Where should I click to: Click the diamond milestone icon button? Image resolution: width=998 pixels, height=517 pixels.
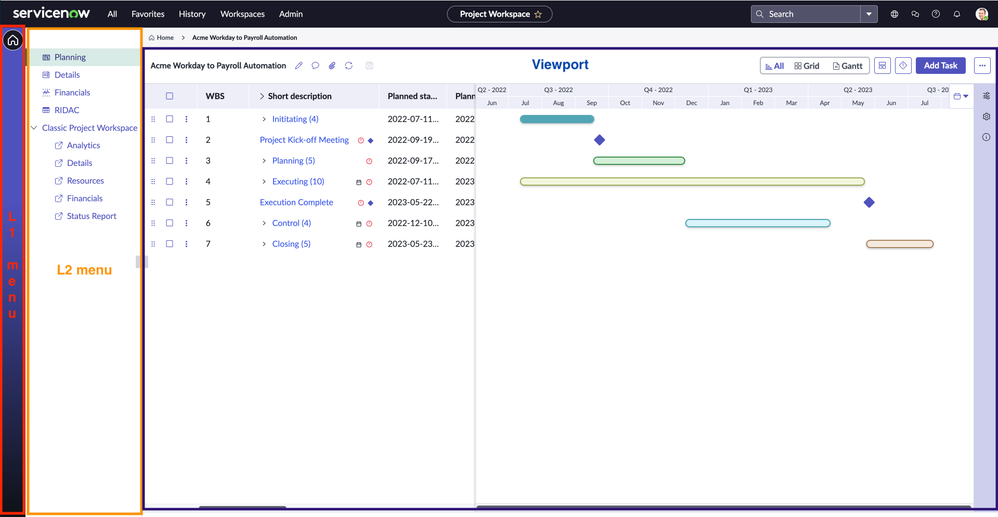click(x=903, y=66)
